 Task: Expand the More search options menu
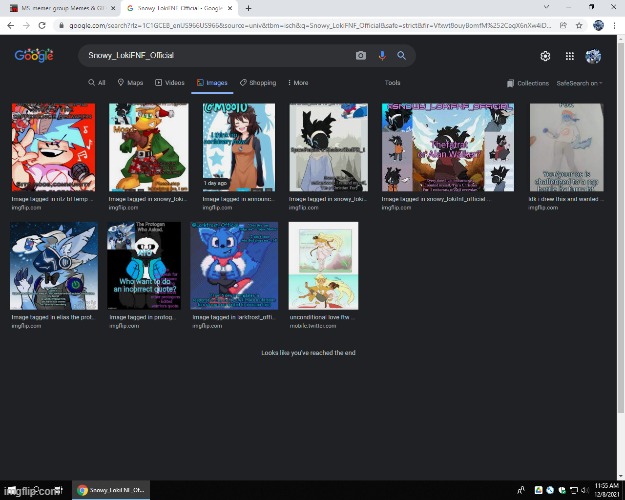(x=298, y=83)
